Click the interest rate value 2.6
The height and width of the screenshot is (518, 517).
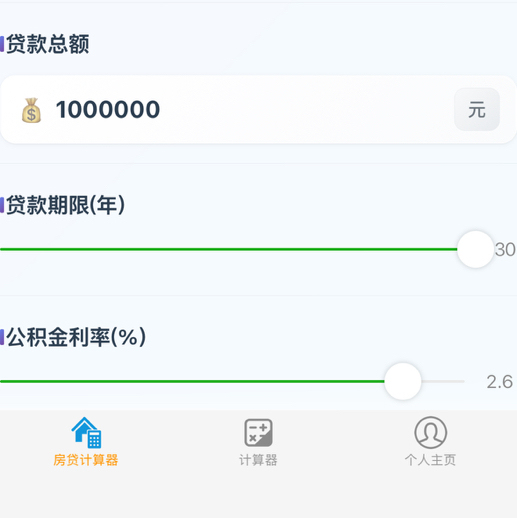tap(499, 381)
